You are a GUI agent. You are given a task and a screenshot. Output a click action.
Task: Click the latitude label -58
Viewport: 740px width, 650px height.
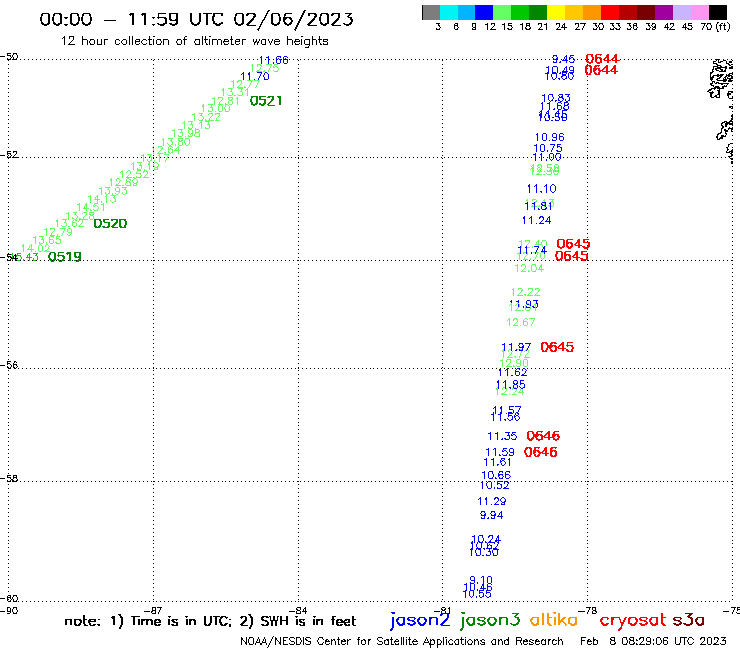[x=9, y=479]
